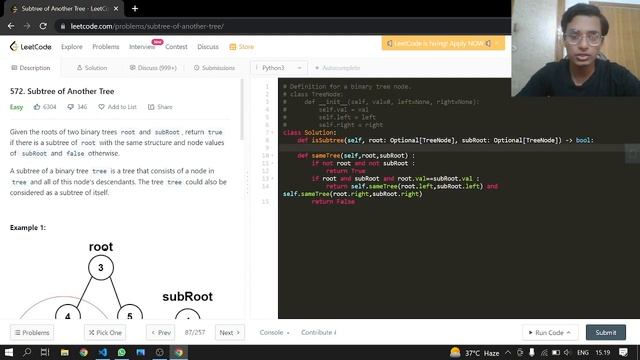Reload the page with refresh icon
This screenshot has height=360, width=640.
click(43, 26)
